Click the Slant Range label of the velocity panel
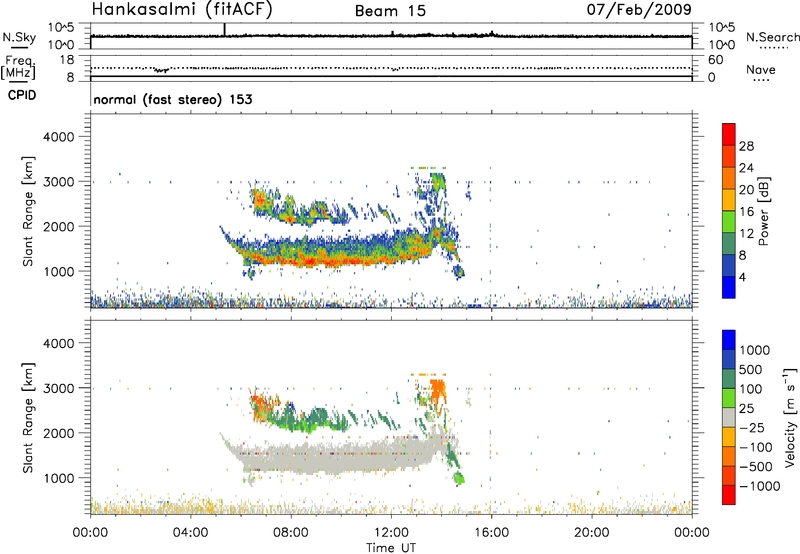This screenshot has width=800, height=554. click(x=28, y=418)
